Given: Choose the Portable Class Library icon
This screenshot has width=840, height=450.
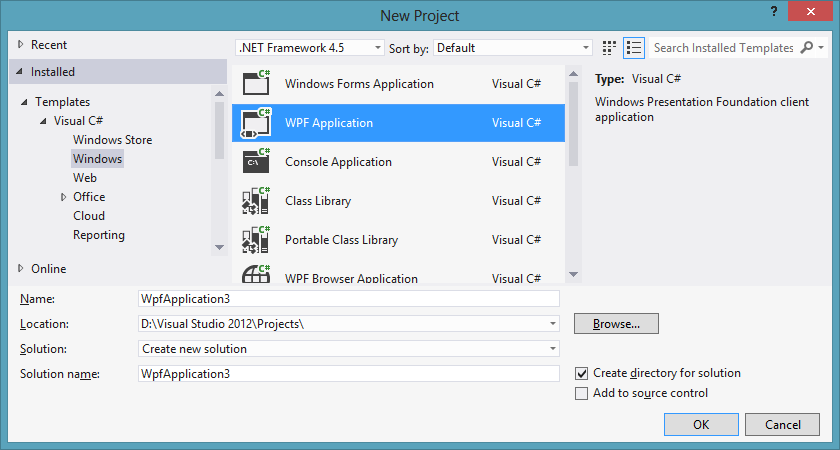Looking at the screenshot, I should (257, 240).
